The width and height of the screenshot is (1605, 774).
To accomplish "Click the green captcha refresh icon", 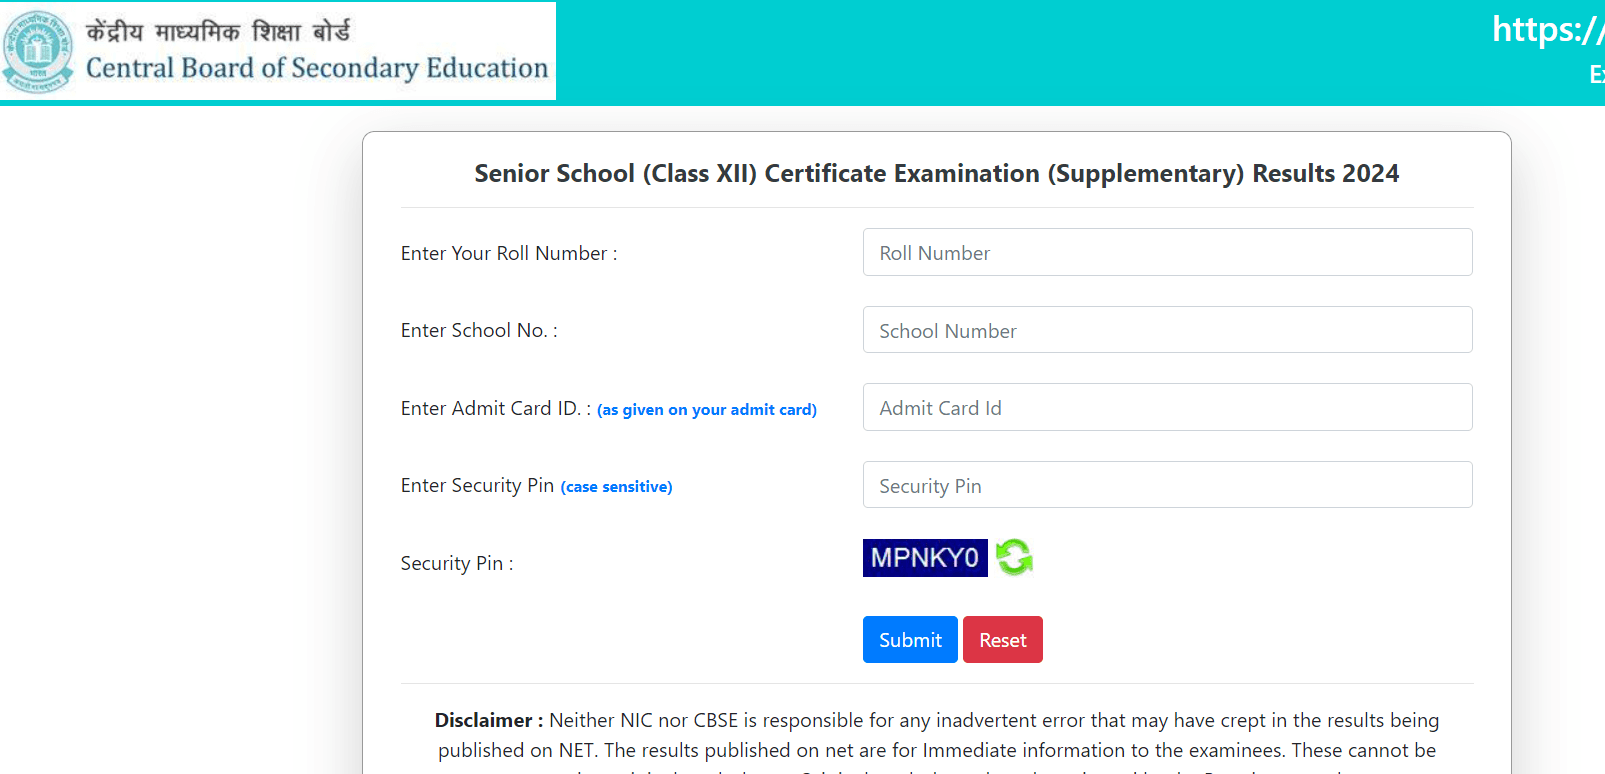I will tap(1014, 558).
